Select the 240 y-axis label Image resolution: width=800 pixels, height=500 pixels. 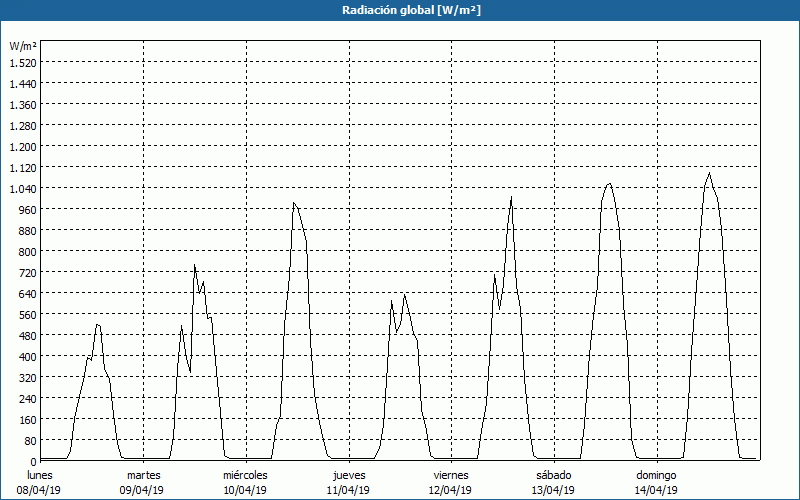[x=29, y=398]
